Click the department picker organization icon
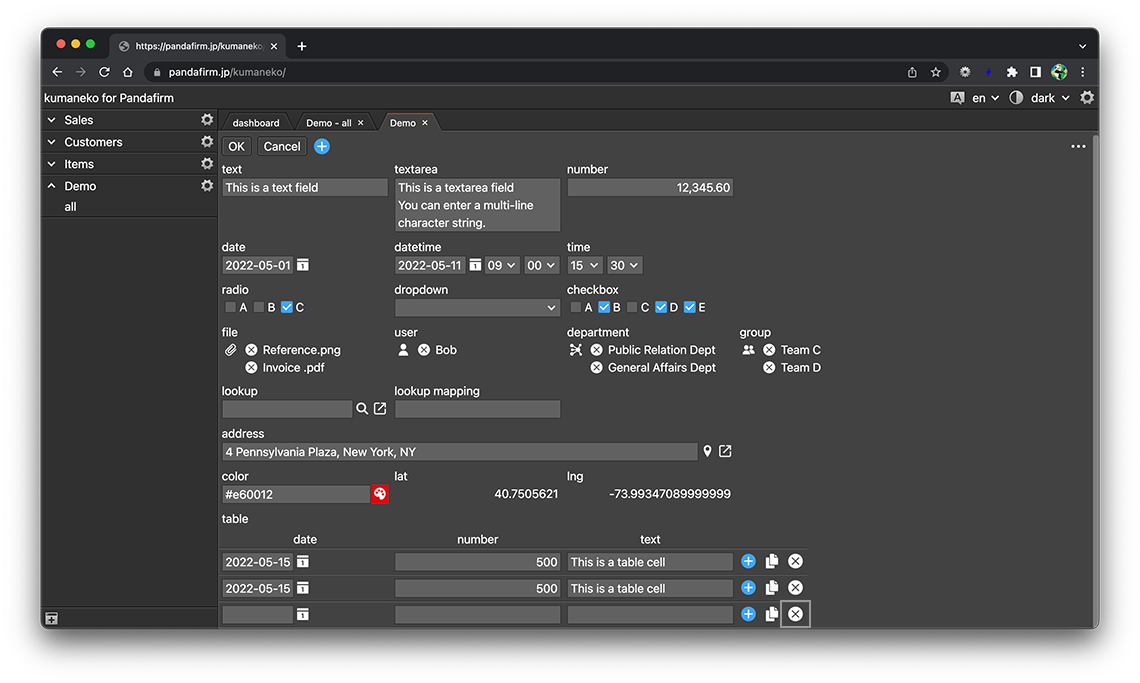 point(576,350)
